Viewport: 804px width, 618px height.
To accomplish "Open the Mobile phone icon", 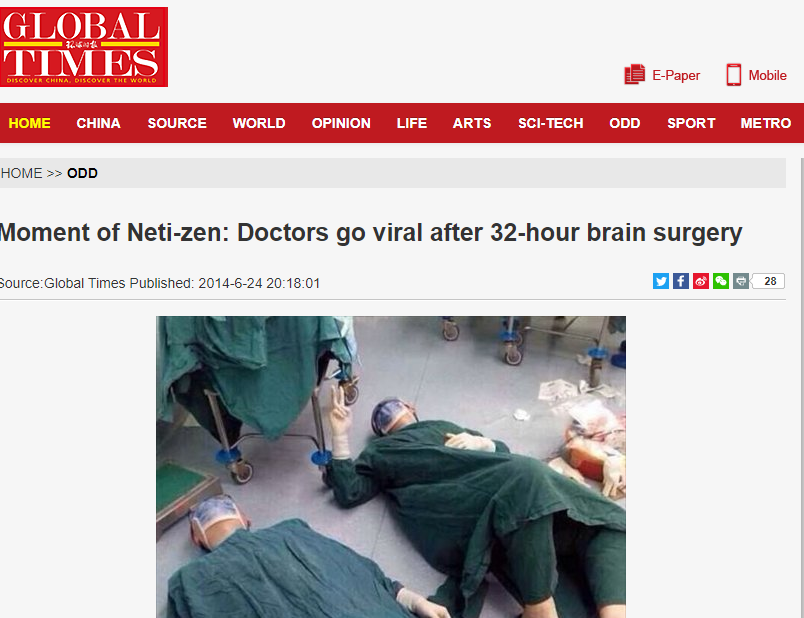I will tap(733, 75).
